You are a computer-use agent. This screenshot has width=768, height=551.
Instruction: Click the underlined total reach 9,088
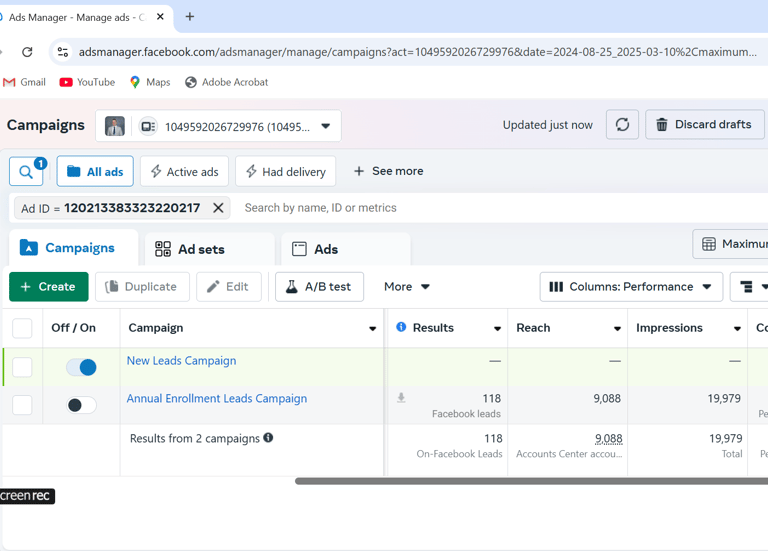[609, 439]
